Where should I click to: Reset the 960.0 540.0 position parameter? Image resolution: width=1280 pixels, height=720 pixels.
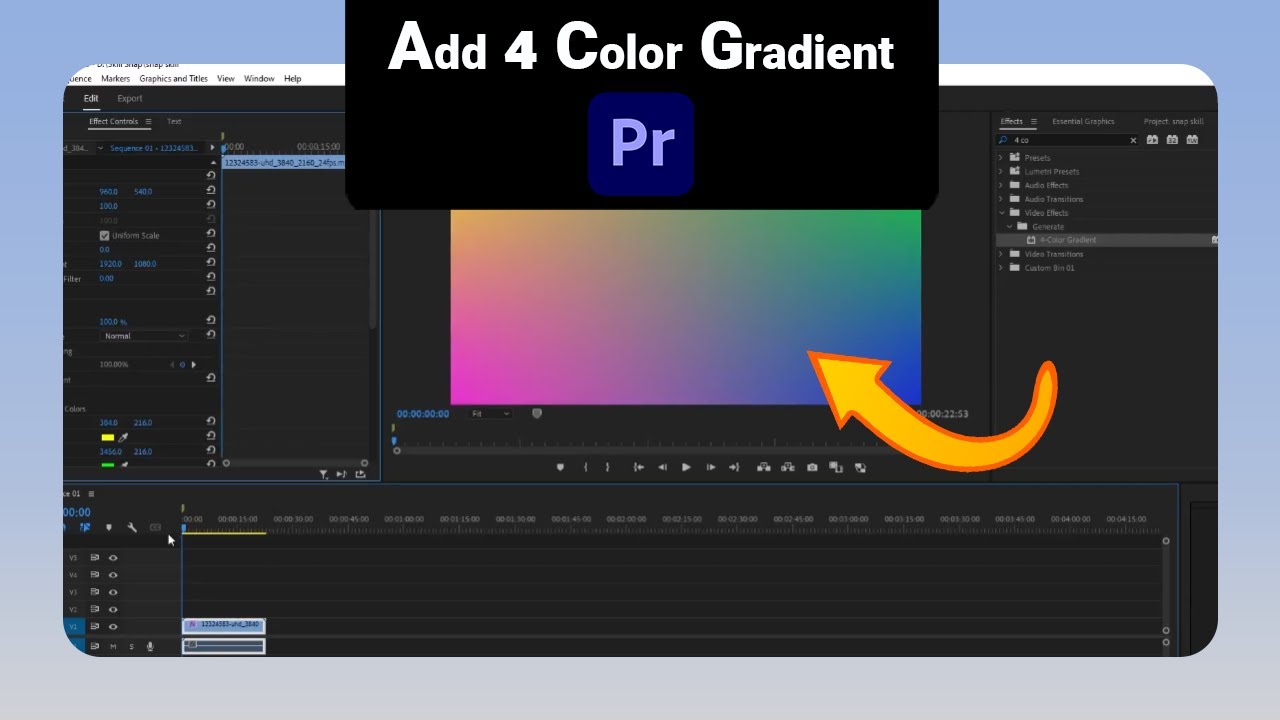pyautogui.click(x=210, y=191)
